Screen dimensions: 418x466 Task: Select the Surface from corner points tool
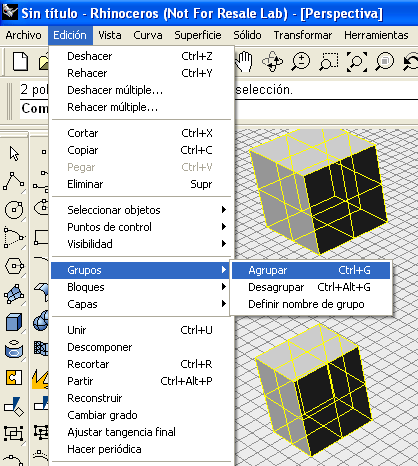pos(14,294)
